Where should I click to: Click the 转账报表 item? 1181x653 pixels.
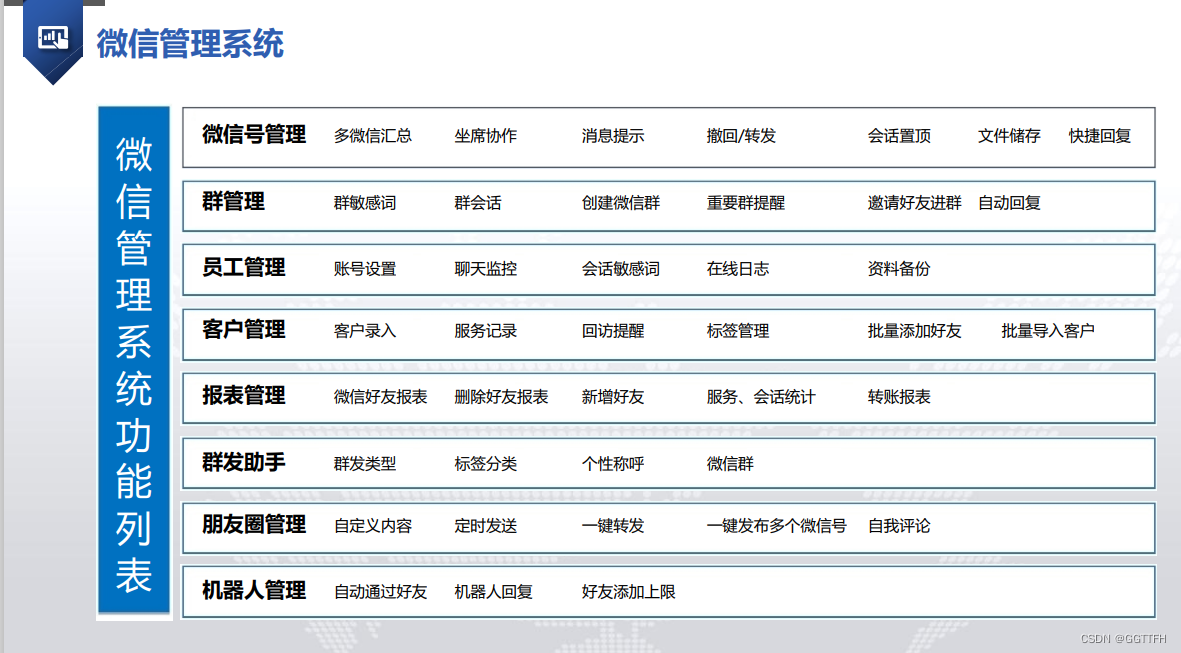[899, 397]
